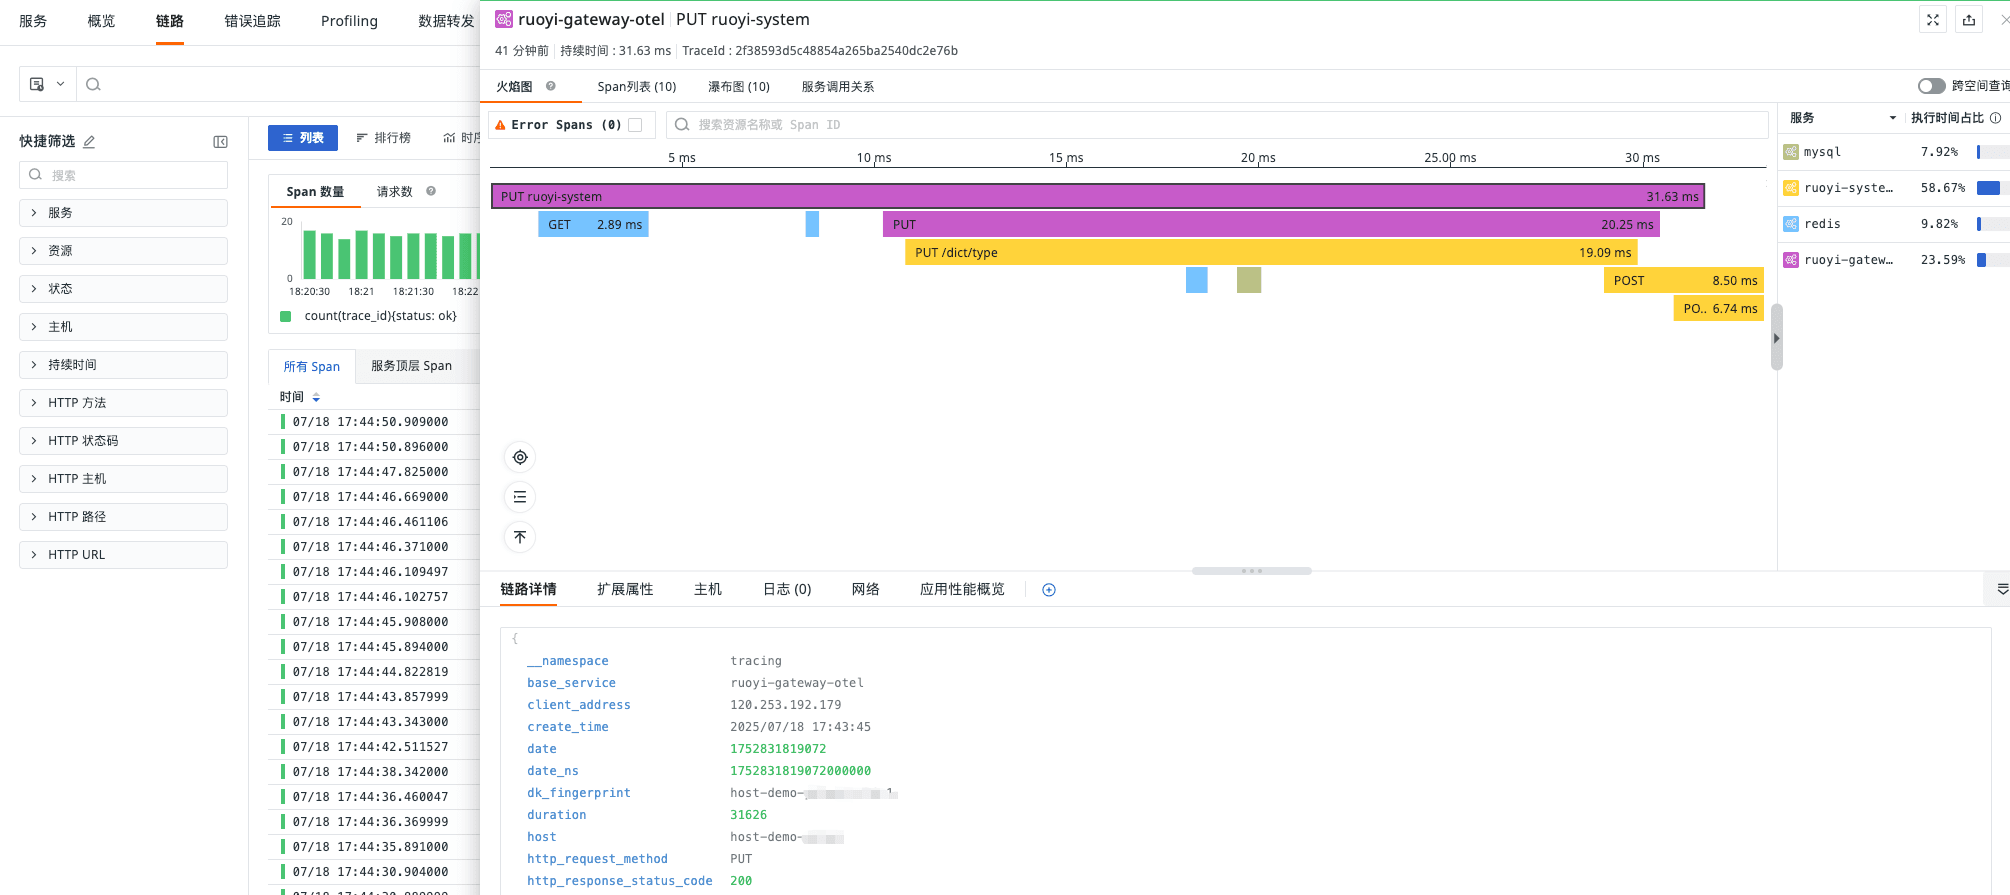Click the mysql service icon in list
2010x895 pixels.
[1791, 152]
